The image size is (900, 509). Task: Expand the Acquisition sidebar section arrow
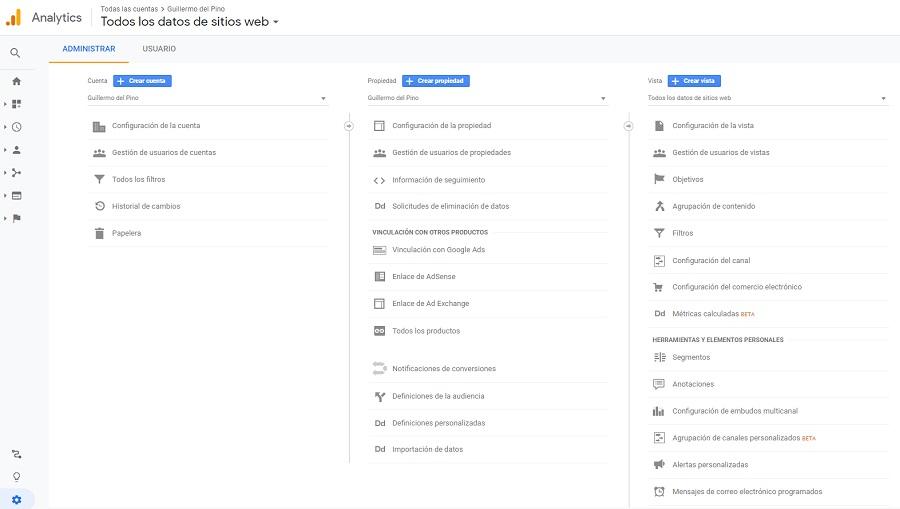click(x=5, y=173)
